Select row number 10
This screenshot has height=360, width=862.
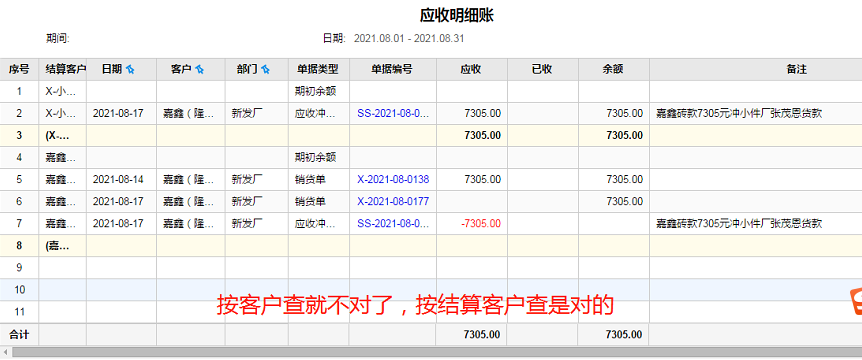click(x=19, y=290)
